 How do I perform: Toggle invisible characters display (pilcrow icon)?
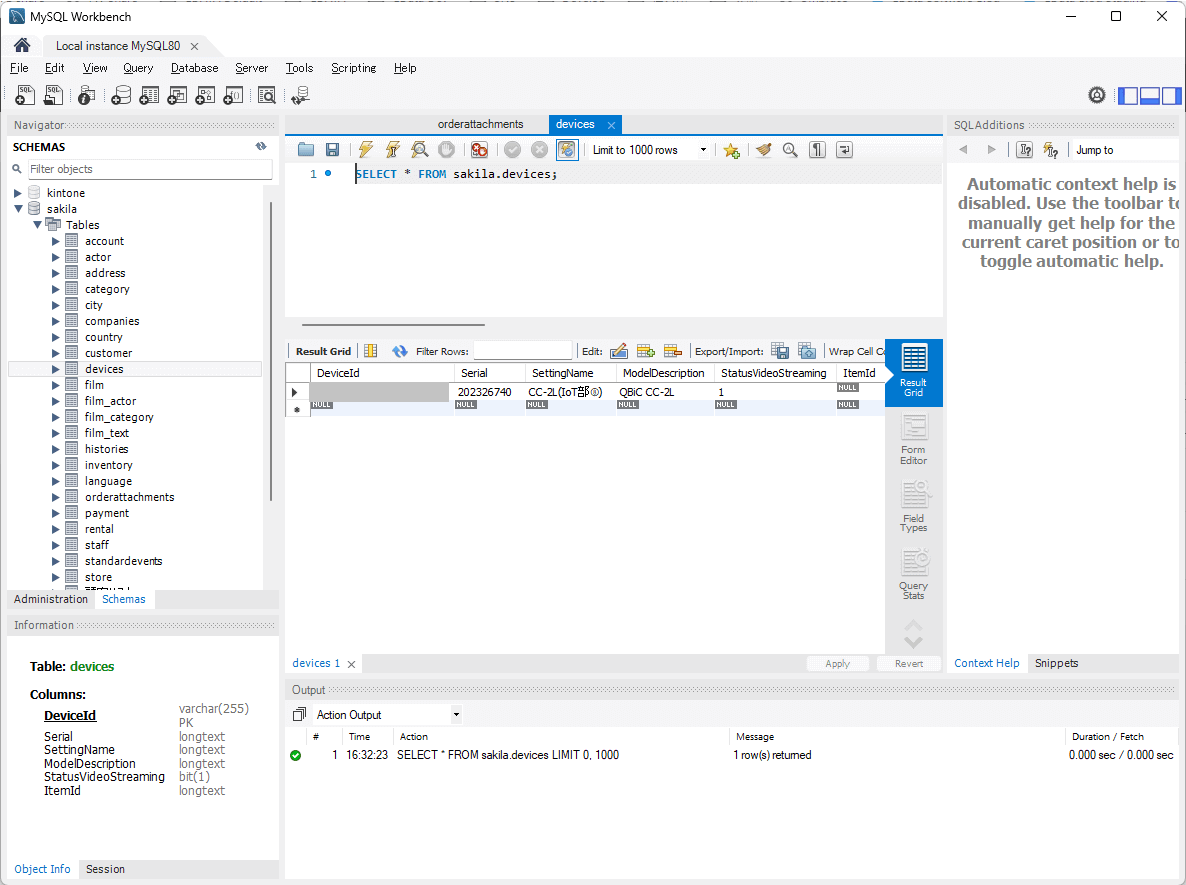coord(817,150)
